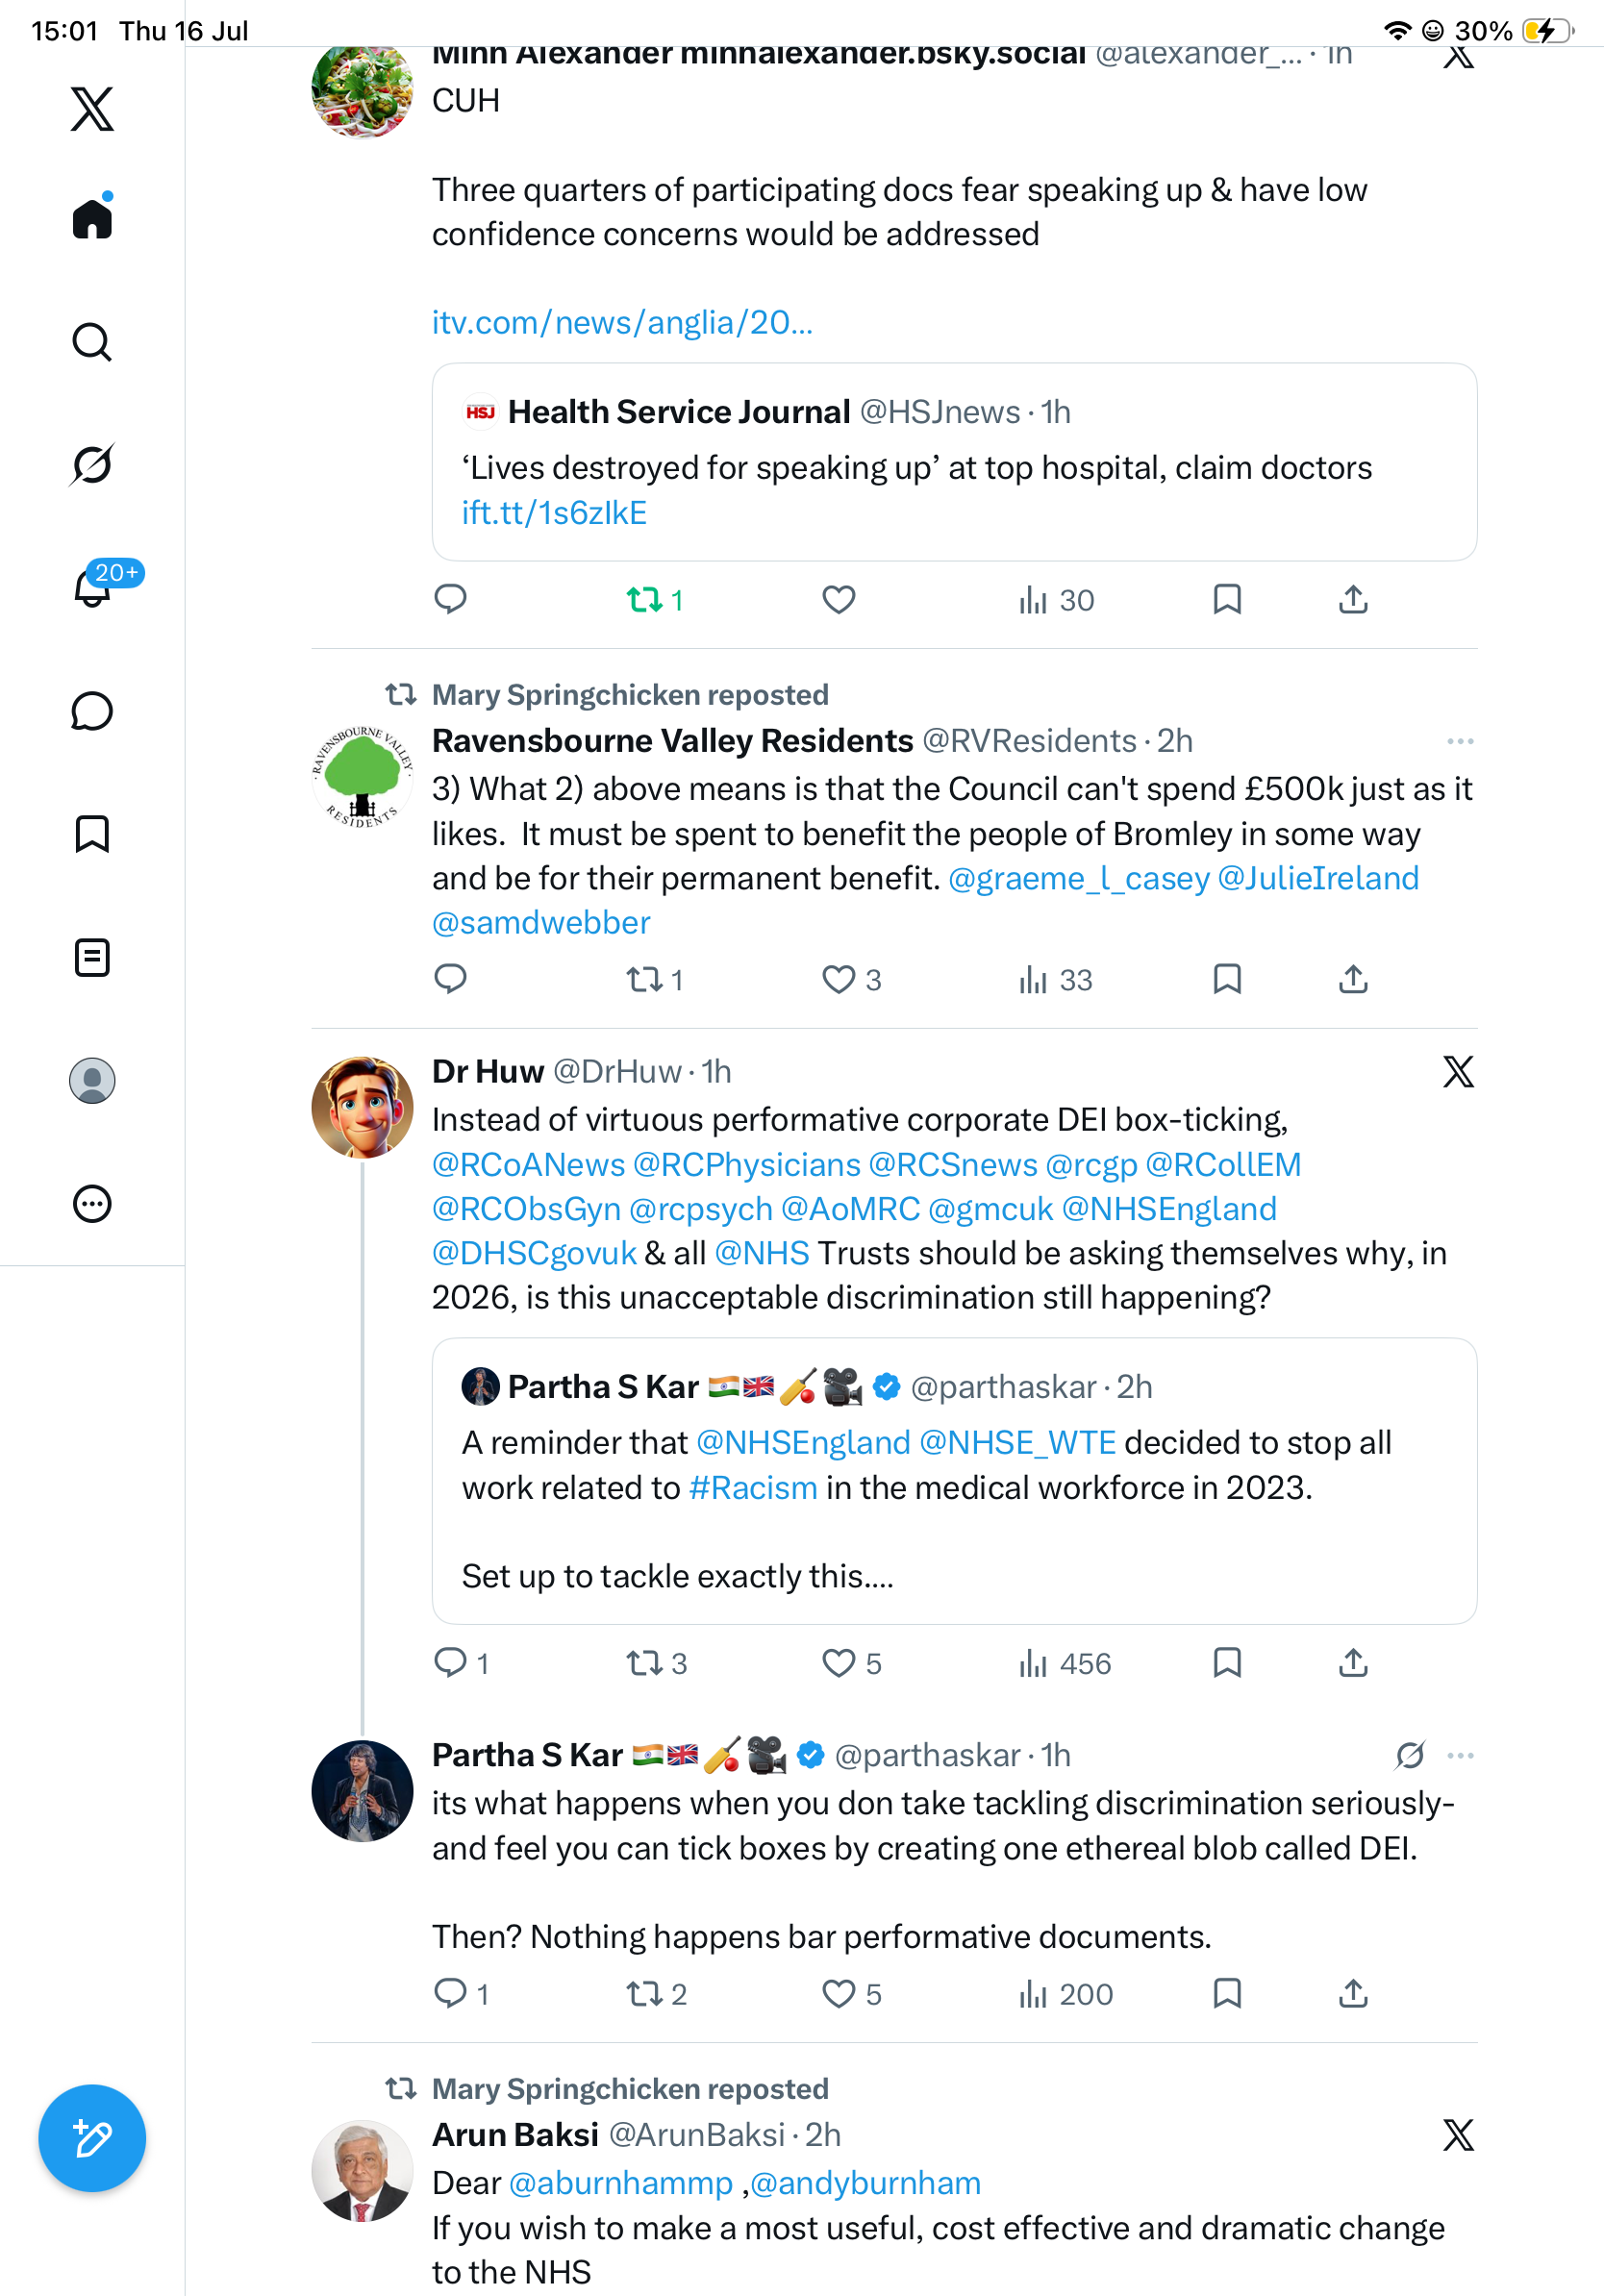The height and width of the screenshot is (2296, 1604).
Task: View Arun Baksi's profile picture
Action: (362, 2170)
